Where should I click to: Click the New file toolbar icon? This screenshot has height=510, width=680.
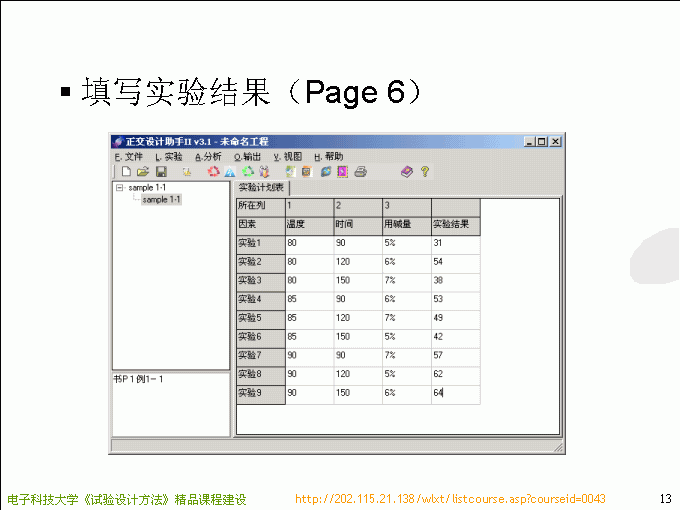(126, 172)
